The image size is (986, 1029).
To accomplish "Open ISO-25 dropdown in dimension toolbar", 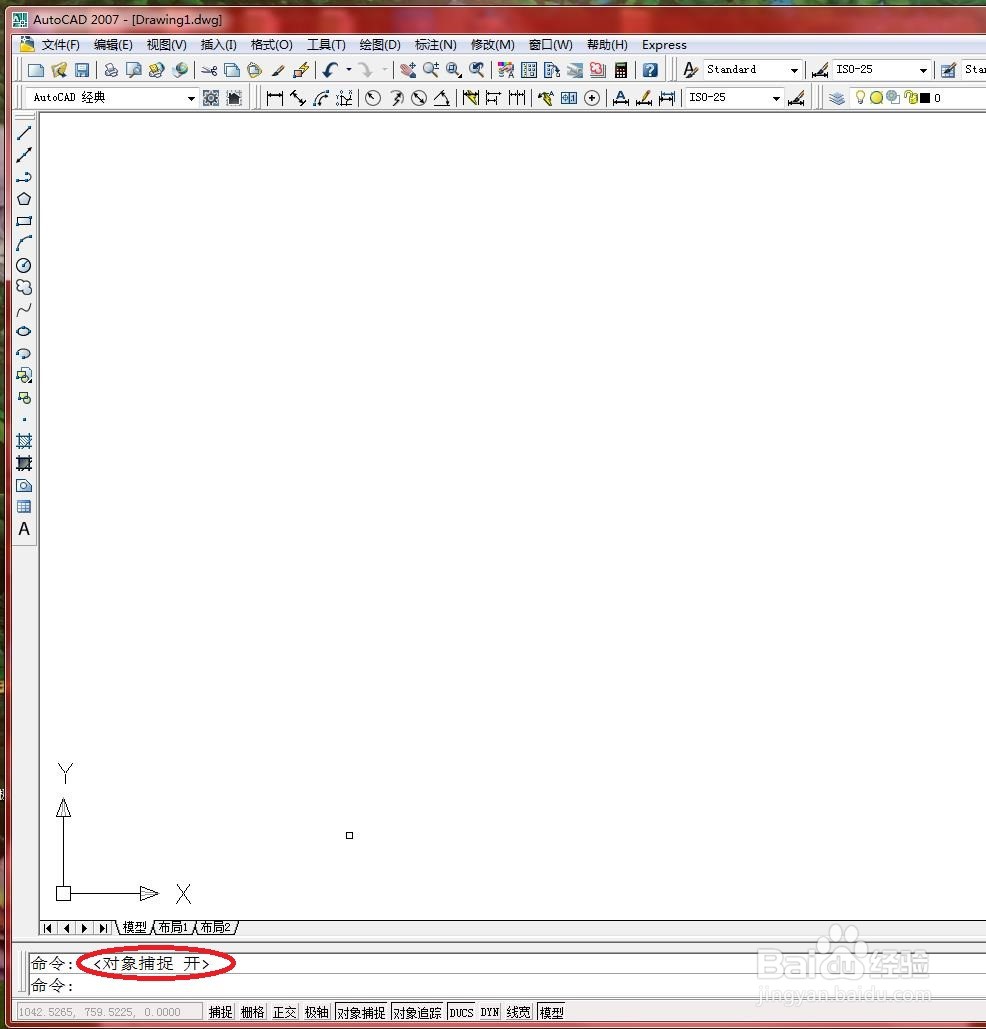I will (777, 98).
